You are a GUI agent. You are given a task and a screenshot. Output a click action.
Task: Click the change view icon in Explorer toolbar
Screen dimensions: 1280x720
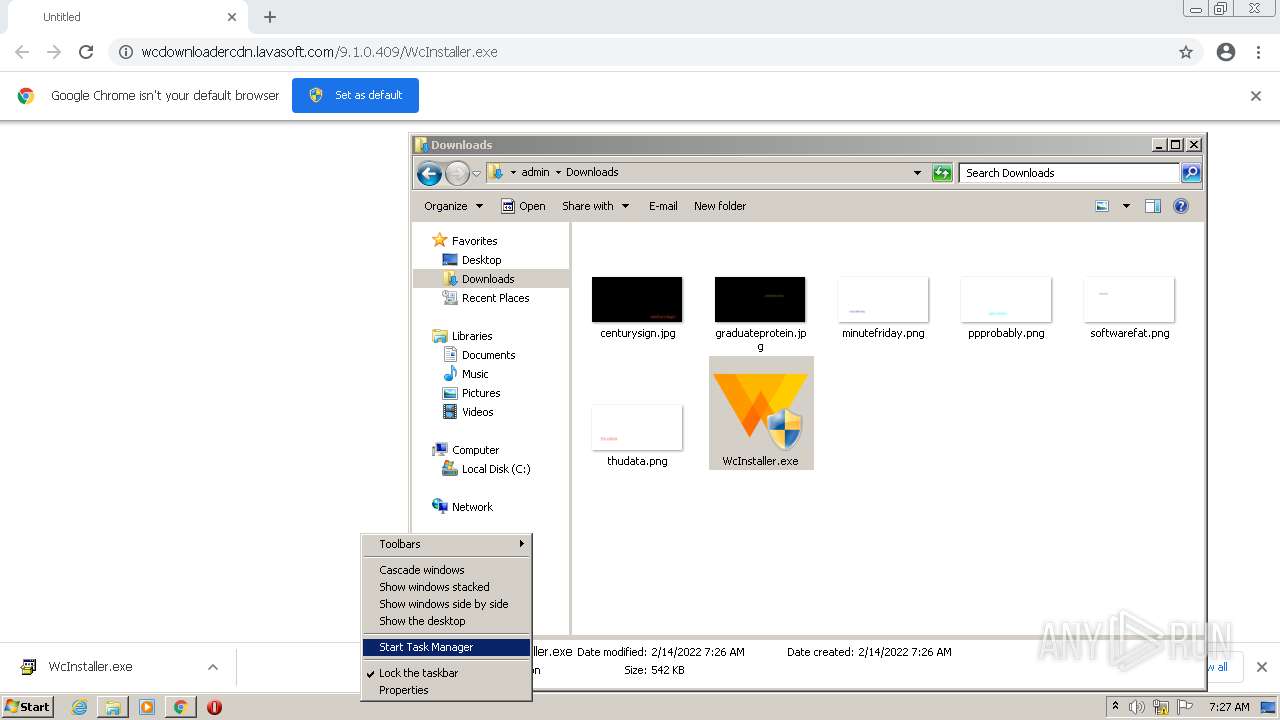tap(1102, 206)
